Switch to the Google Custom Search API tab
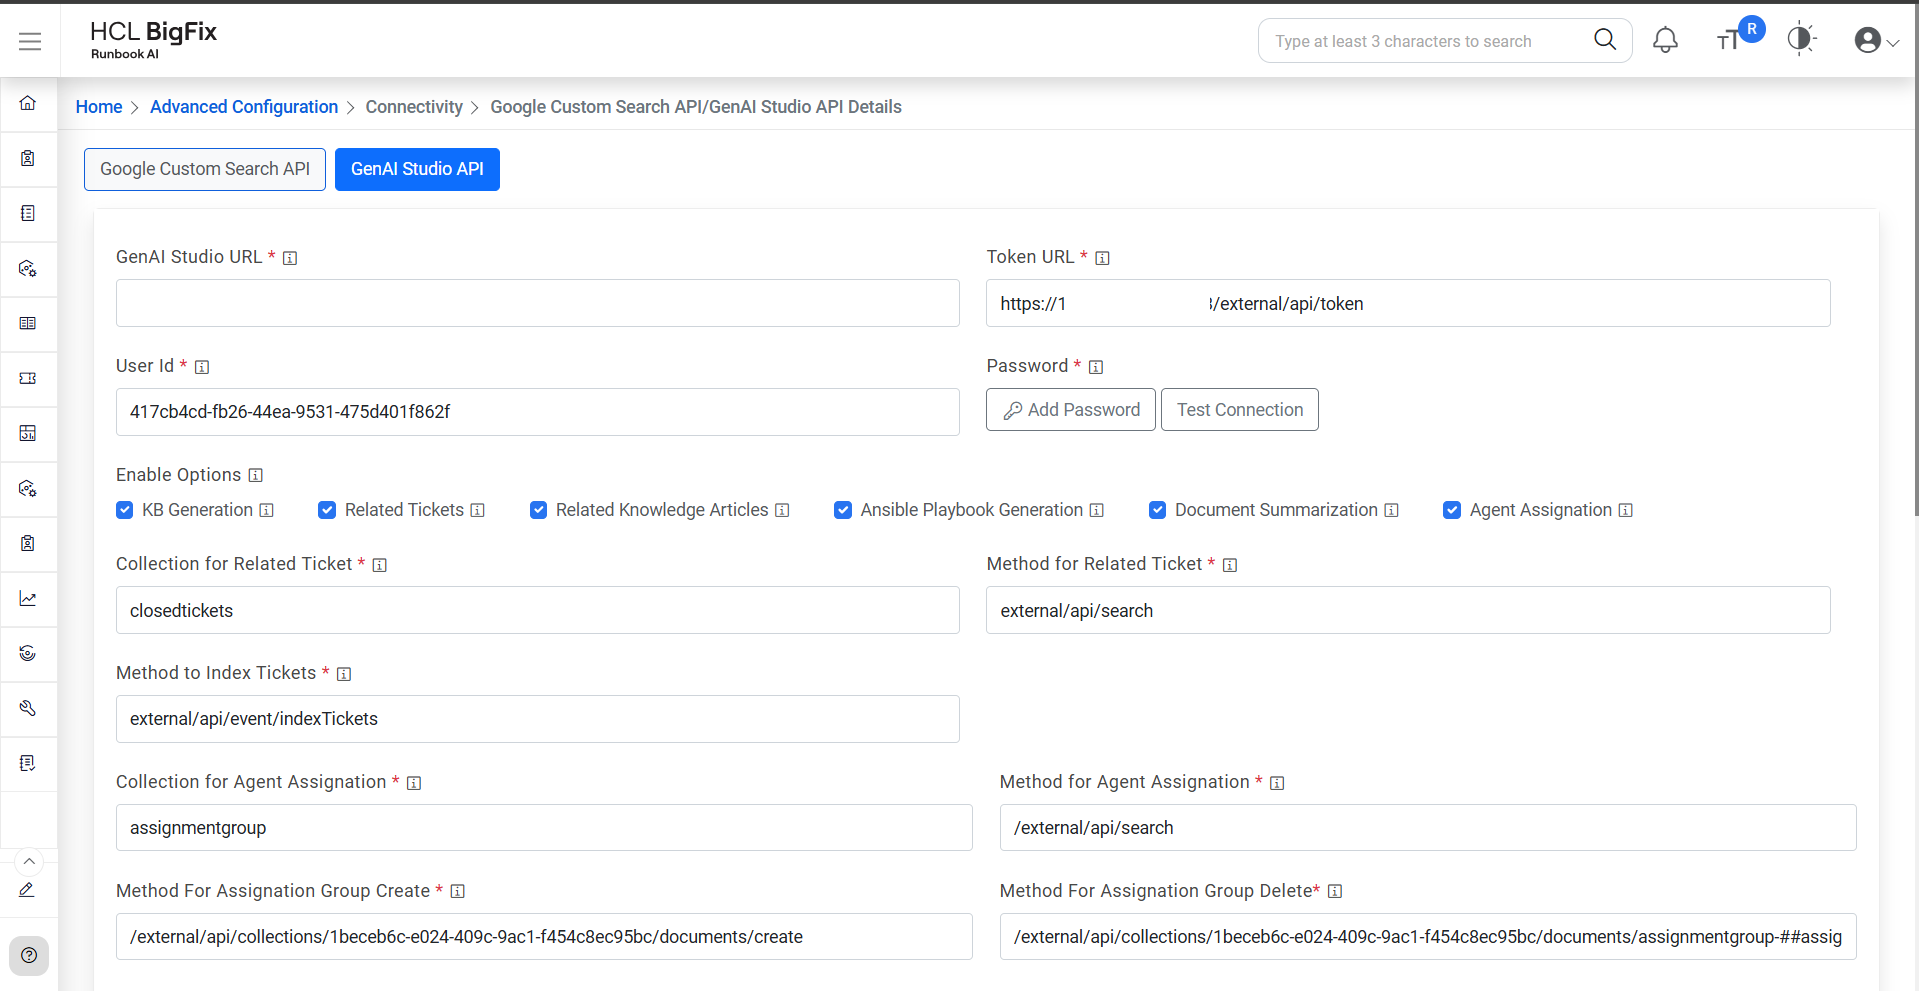 tap(205, 169)
